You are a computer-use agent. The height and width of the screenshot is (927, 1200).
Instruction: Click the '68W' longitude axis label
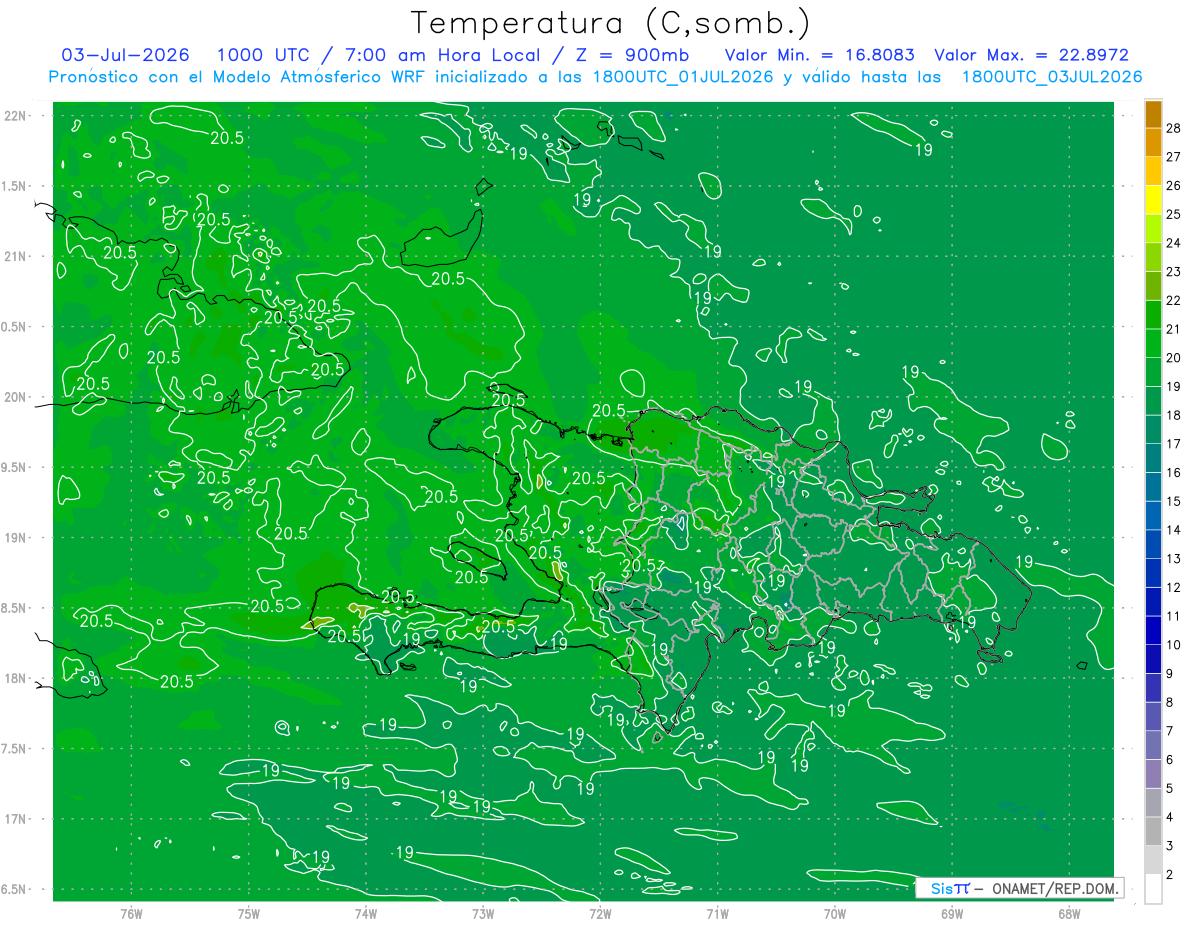pos(1068,913)
